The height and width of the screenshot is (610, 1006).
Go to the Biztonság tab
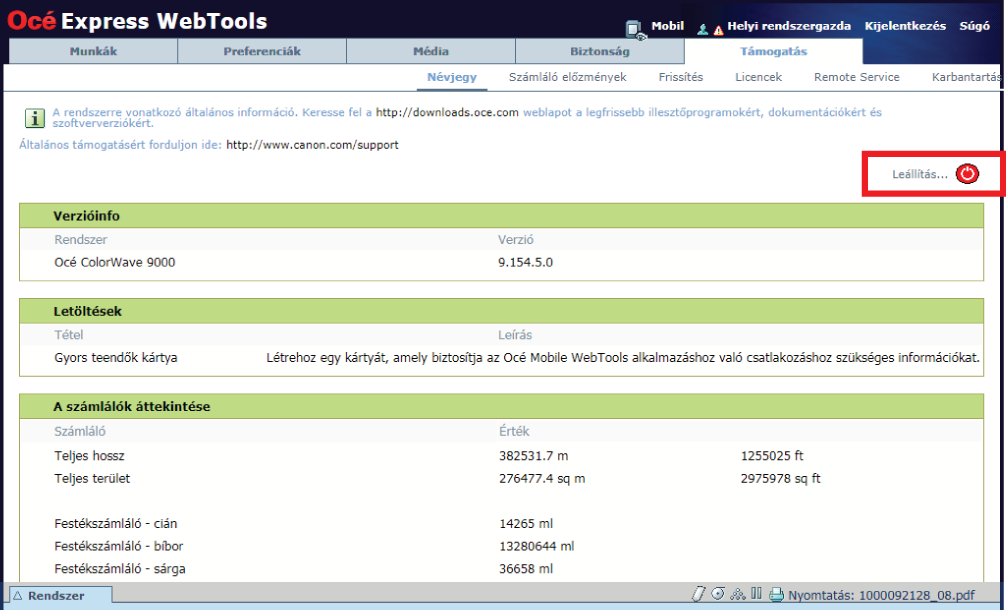tap(600, 51)
